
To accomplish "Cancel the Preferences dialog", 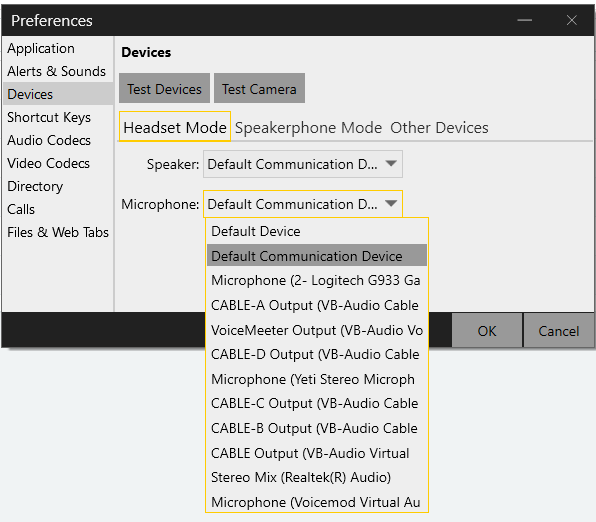I will [x=558, y=331].
